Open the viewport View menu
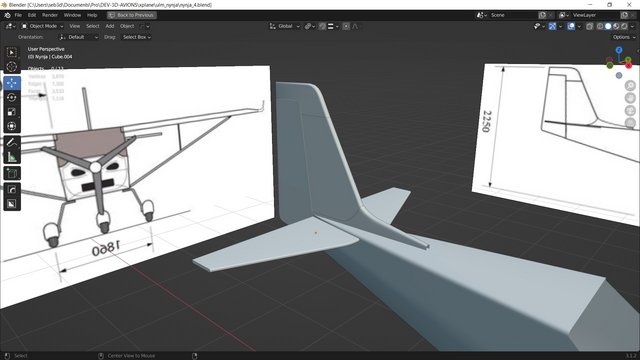The height and width of the screenshot is (360, 640). [x=75, y=26]
